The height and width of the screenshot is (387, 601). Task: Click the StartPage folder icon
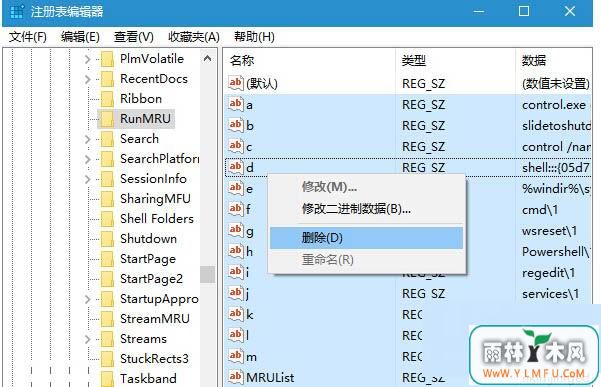(107, 259)
